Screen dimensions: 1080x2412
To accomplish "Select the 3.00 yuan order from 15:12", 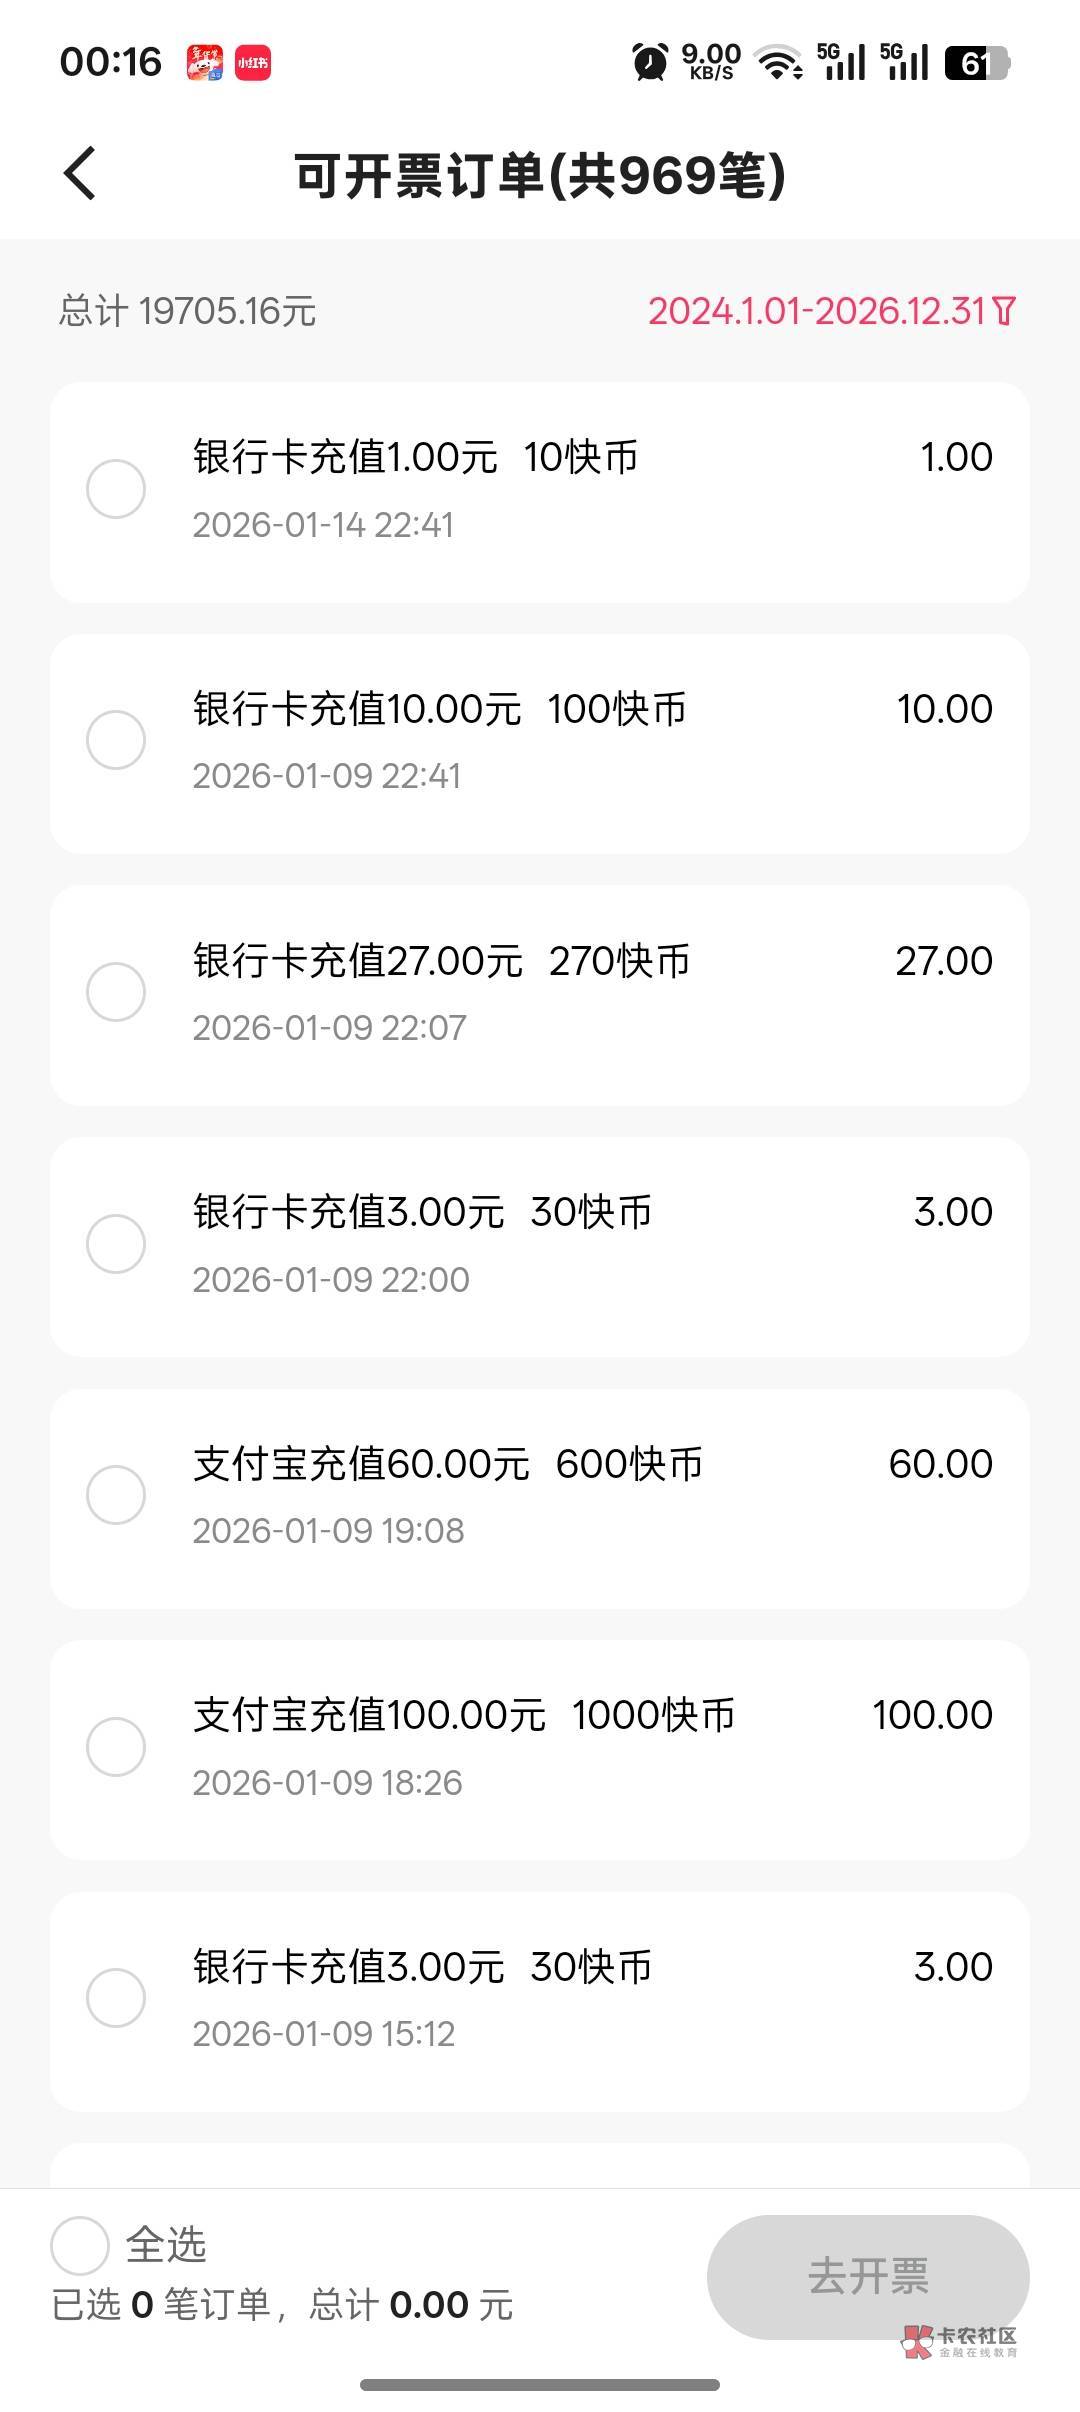I will (x=116, y=1998).
